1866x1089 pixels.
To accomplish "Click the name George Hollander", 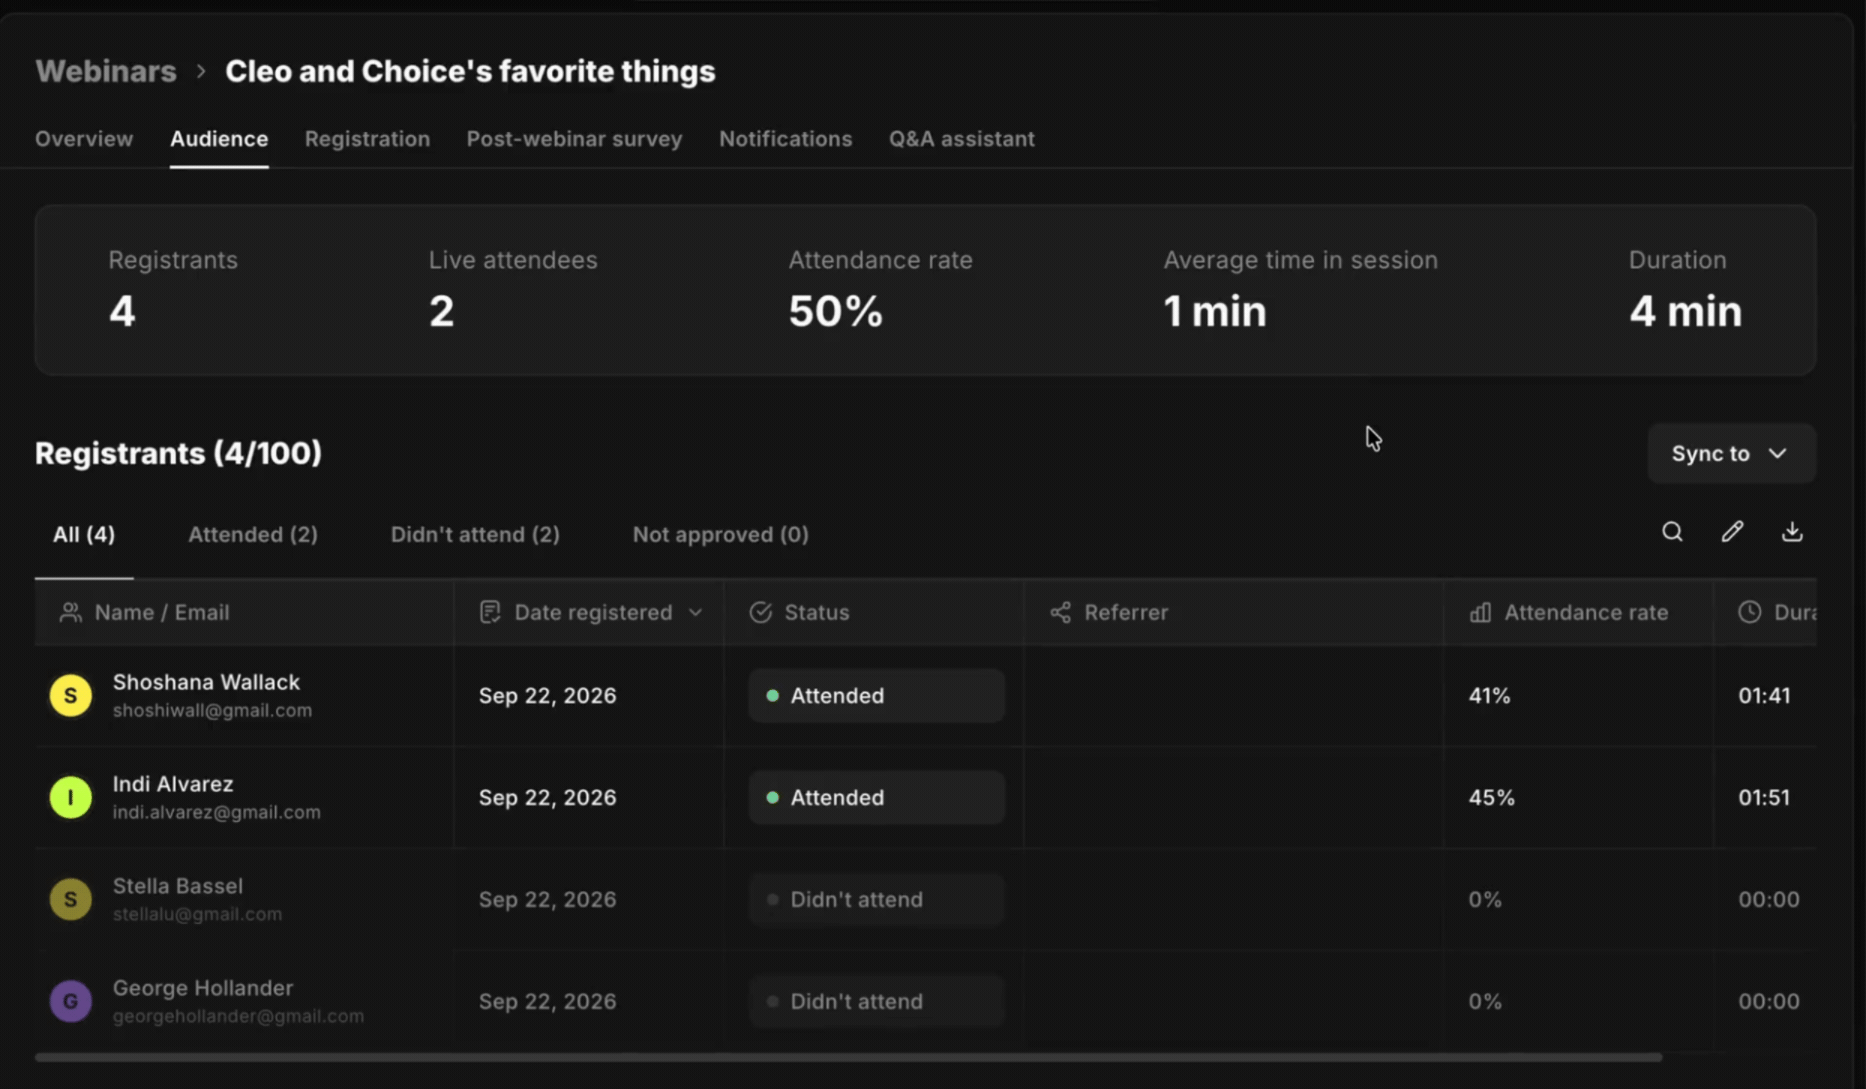I will point(203,988).
